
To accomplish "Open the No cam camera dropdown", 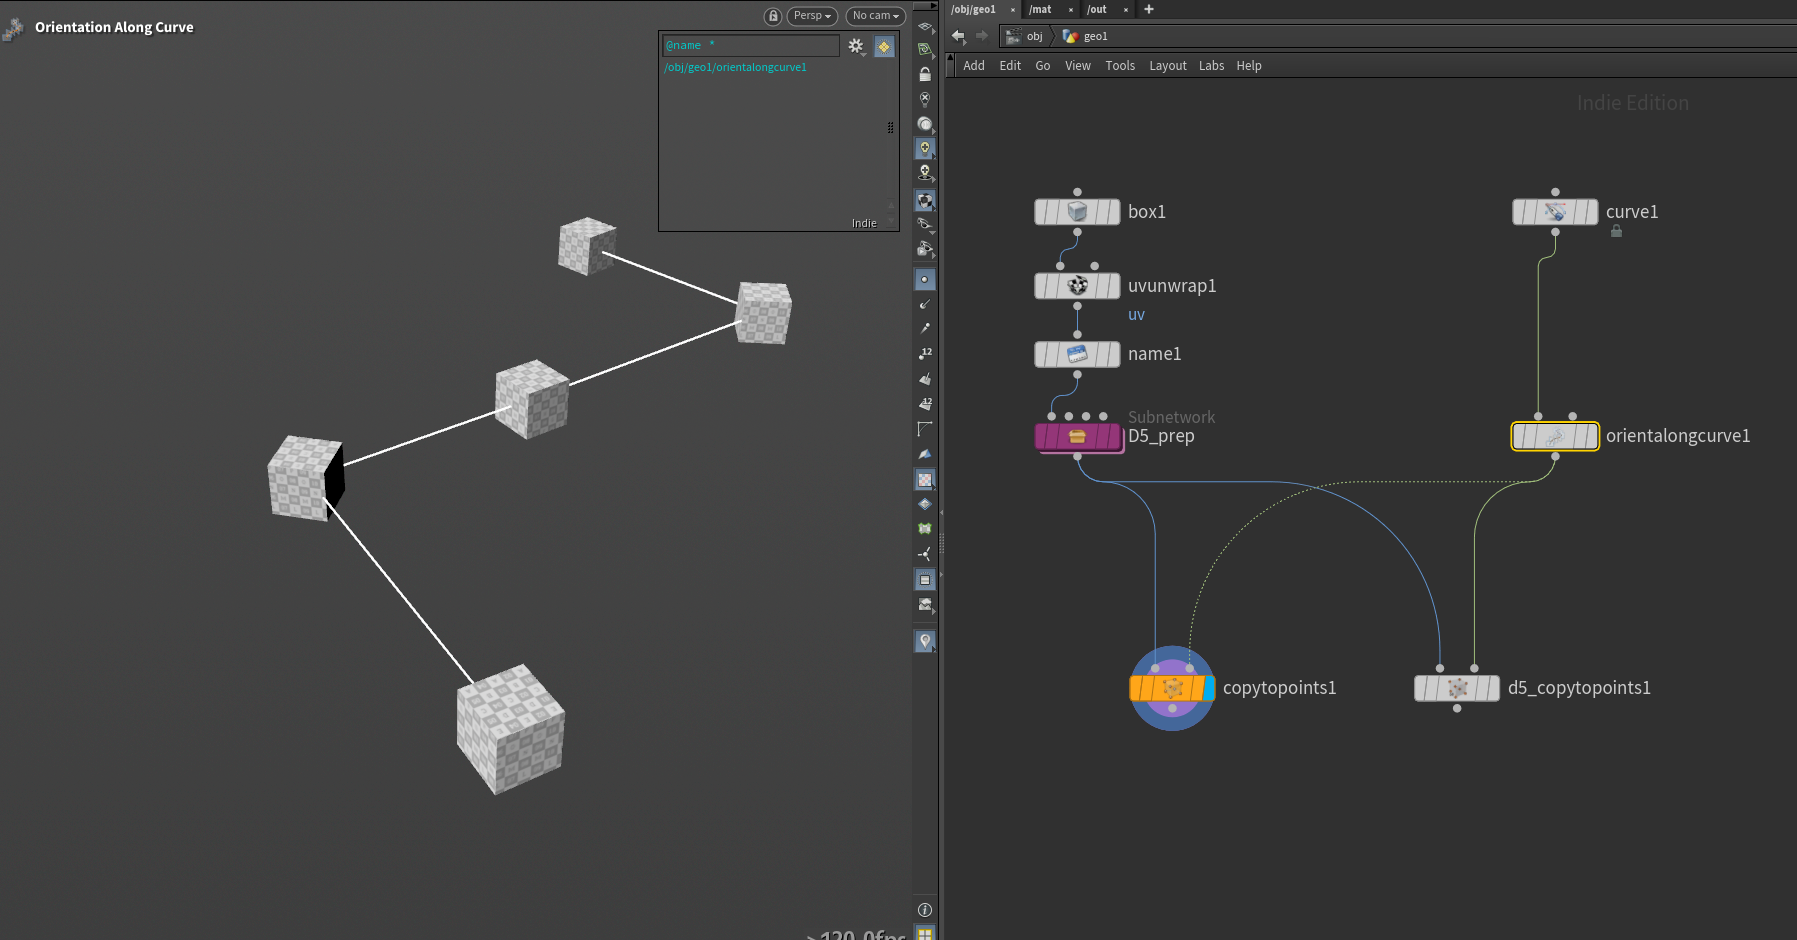I will coord(875,16).
